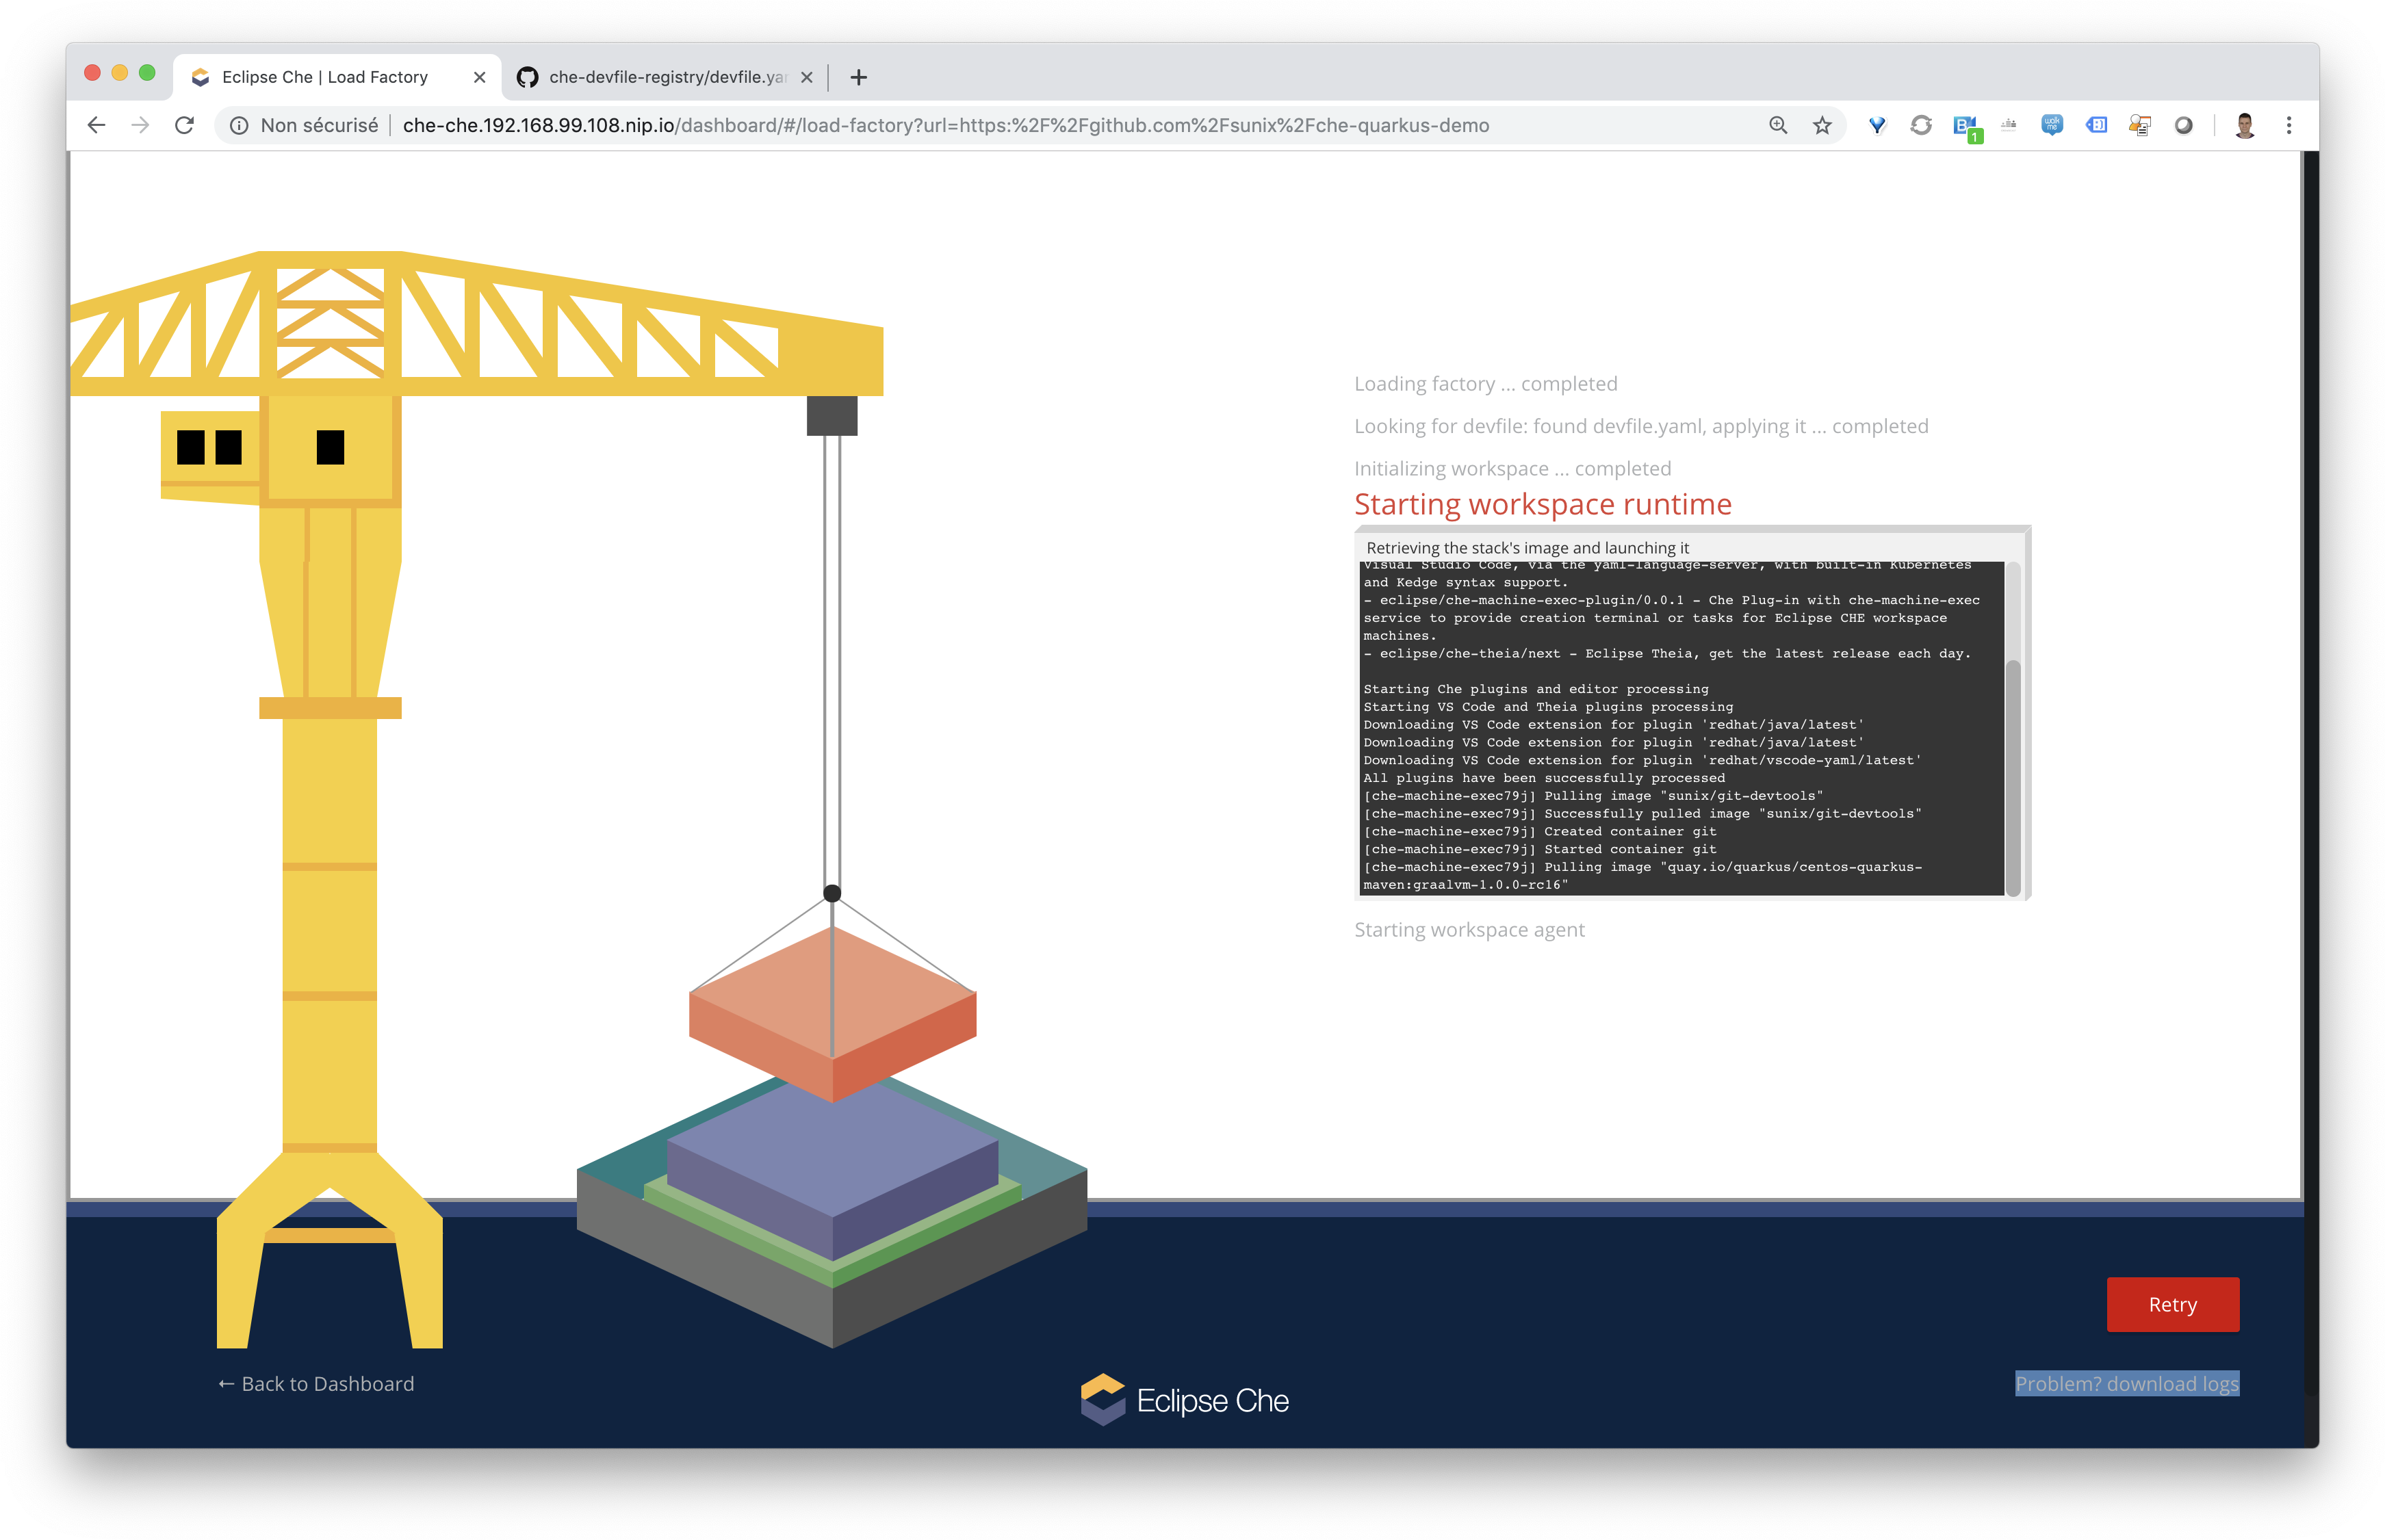Open the Chrome three-dot menu
Image resolution: width=2385 pixels, height=1540 pixels.
(2289, 125)
